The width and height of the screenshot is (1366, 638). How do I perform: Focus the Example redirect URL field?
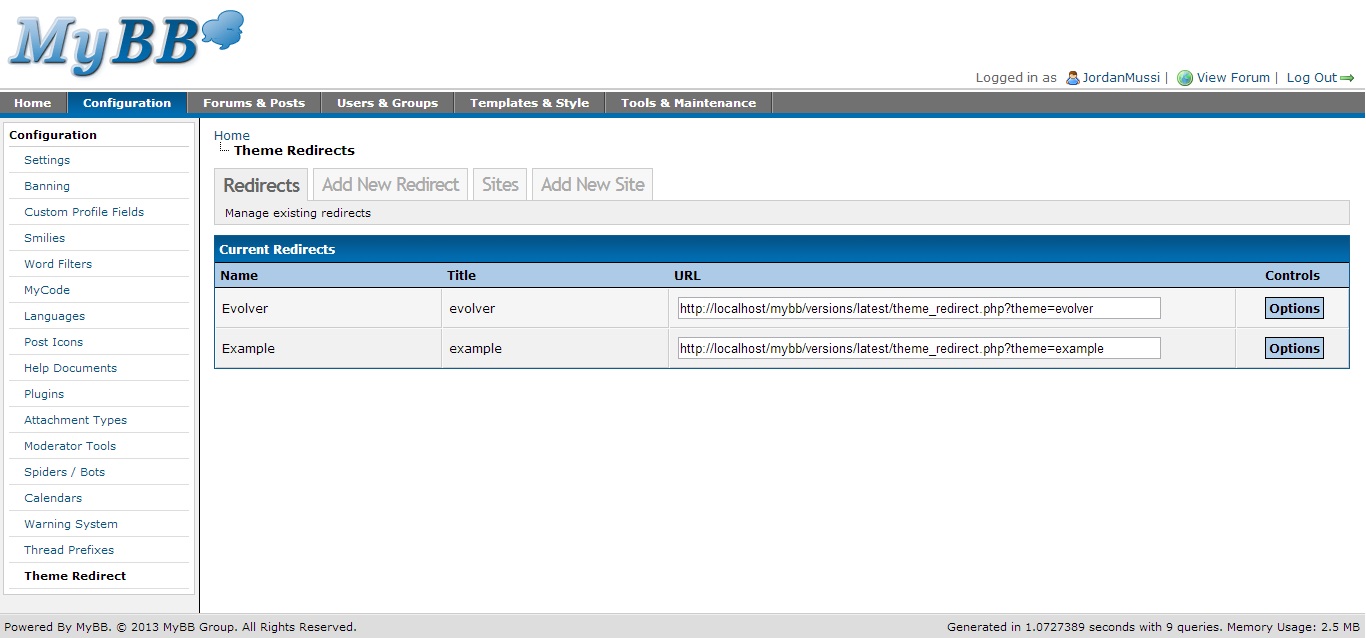tap(918, 348)
